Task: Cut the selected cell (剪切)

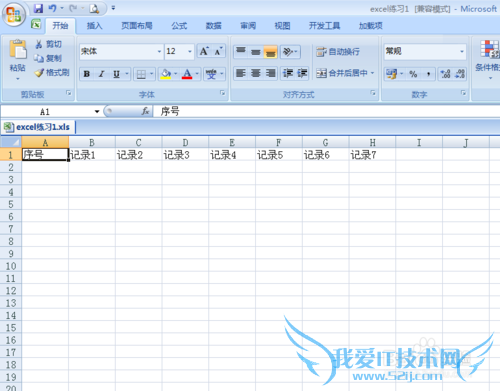Action: [x=49, y=44]
